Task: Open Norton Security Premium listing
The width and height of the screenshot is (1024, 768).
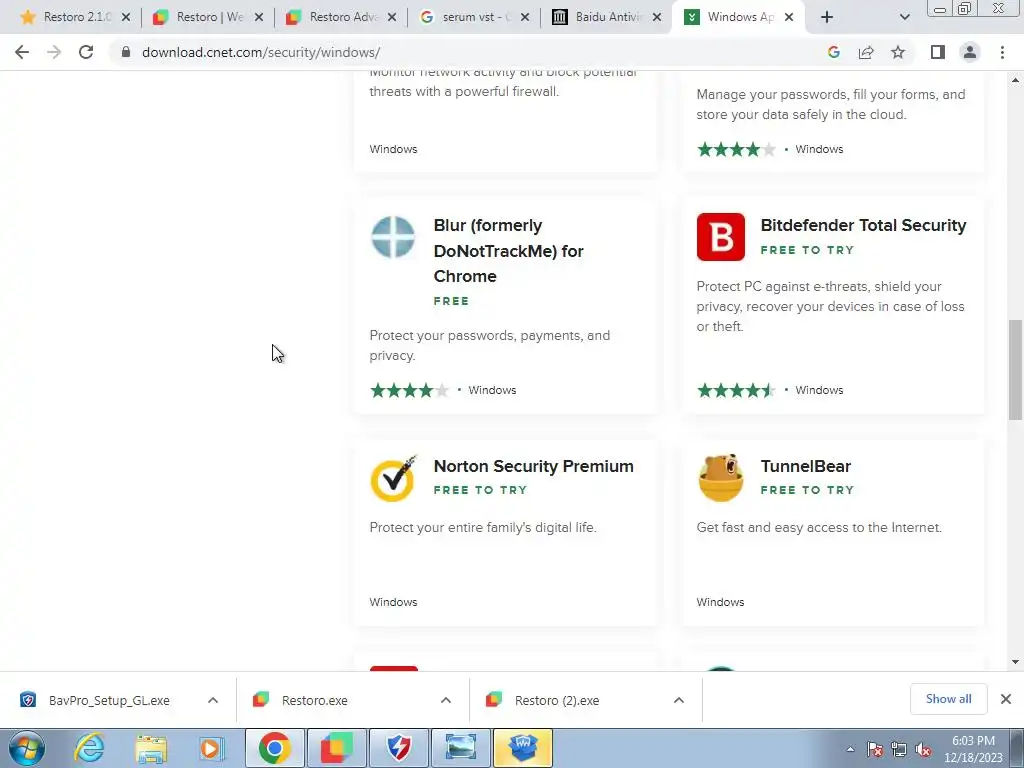Action: [x=534, y=466]
